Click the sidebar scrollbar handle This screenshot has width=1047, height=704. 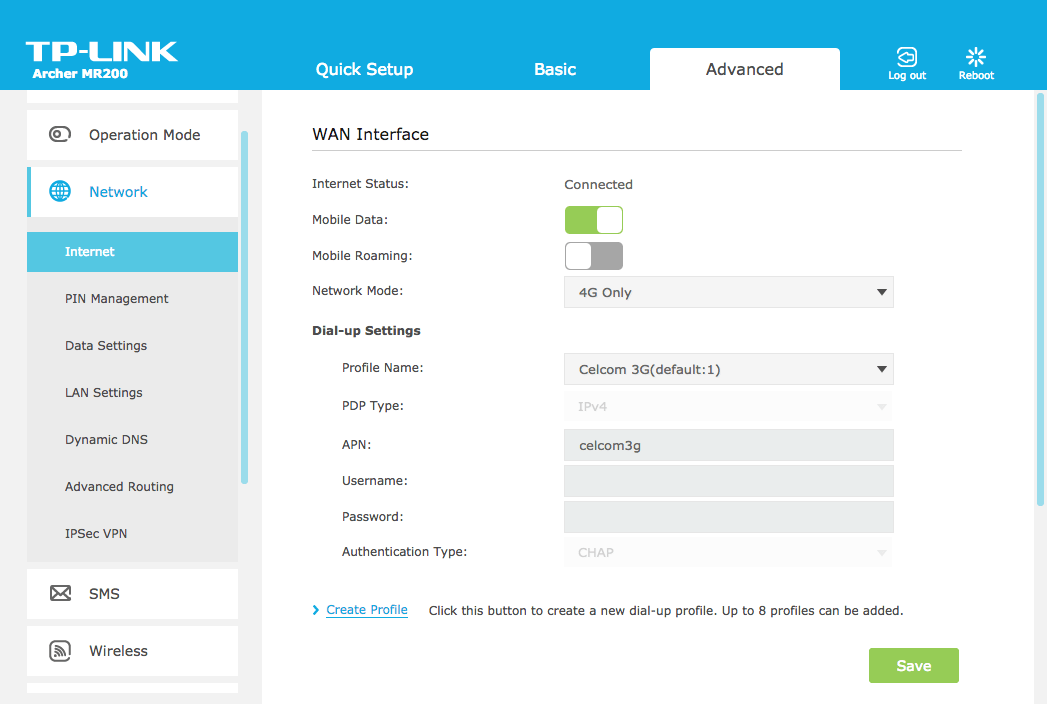click(x=244, y=307)
